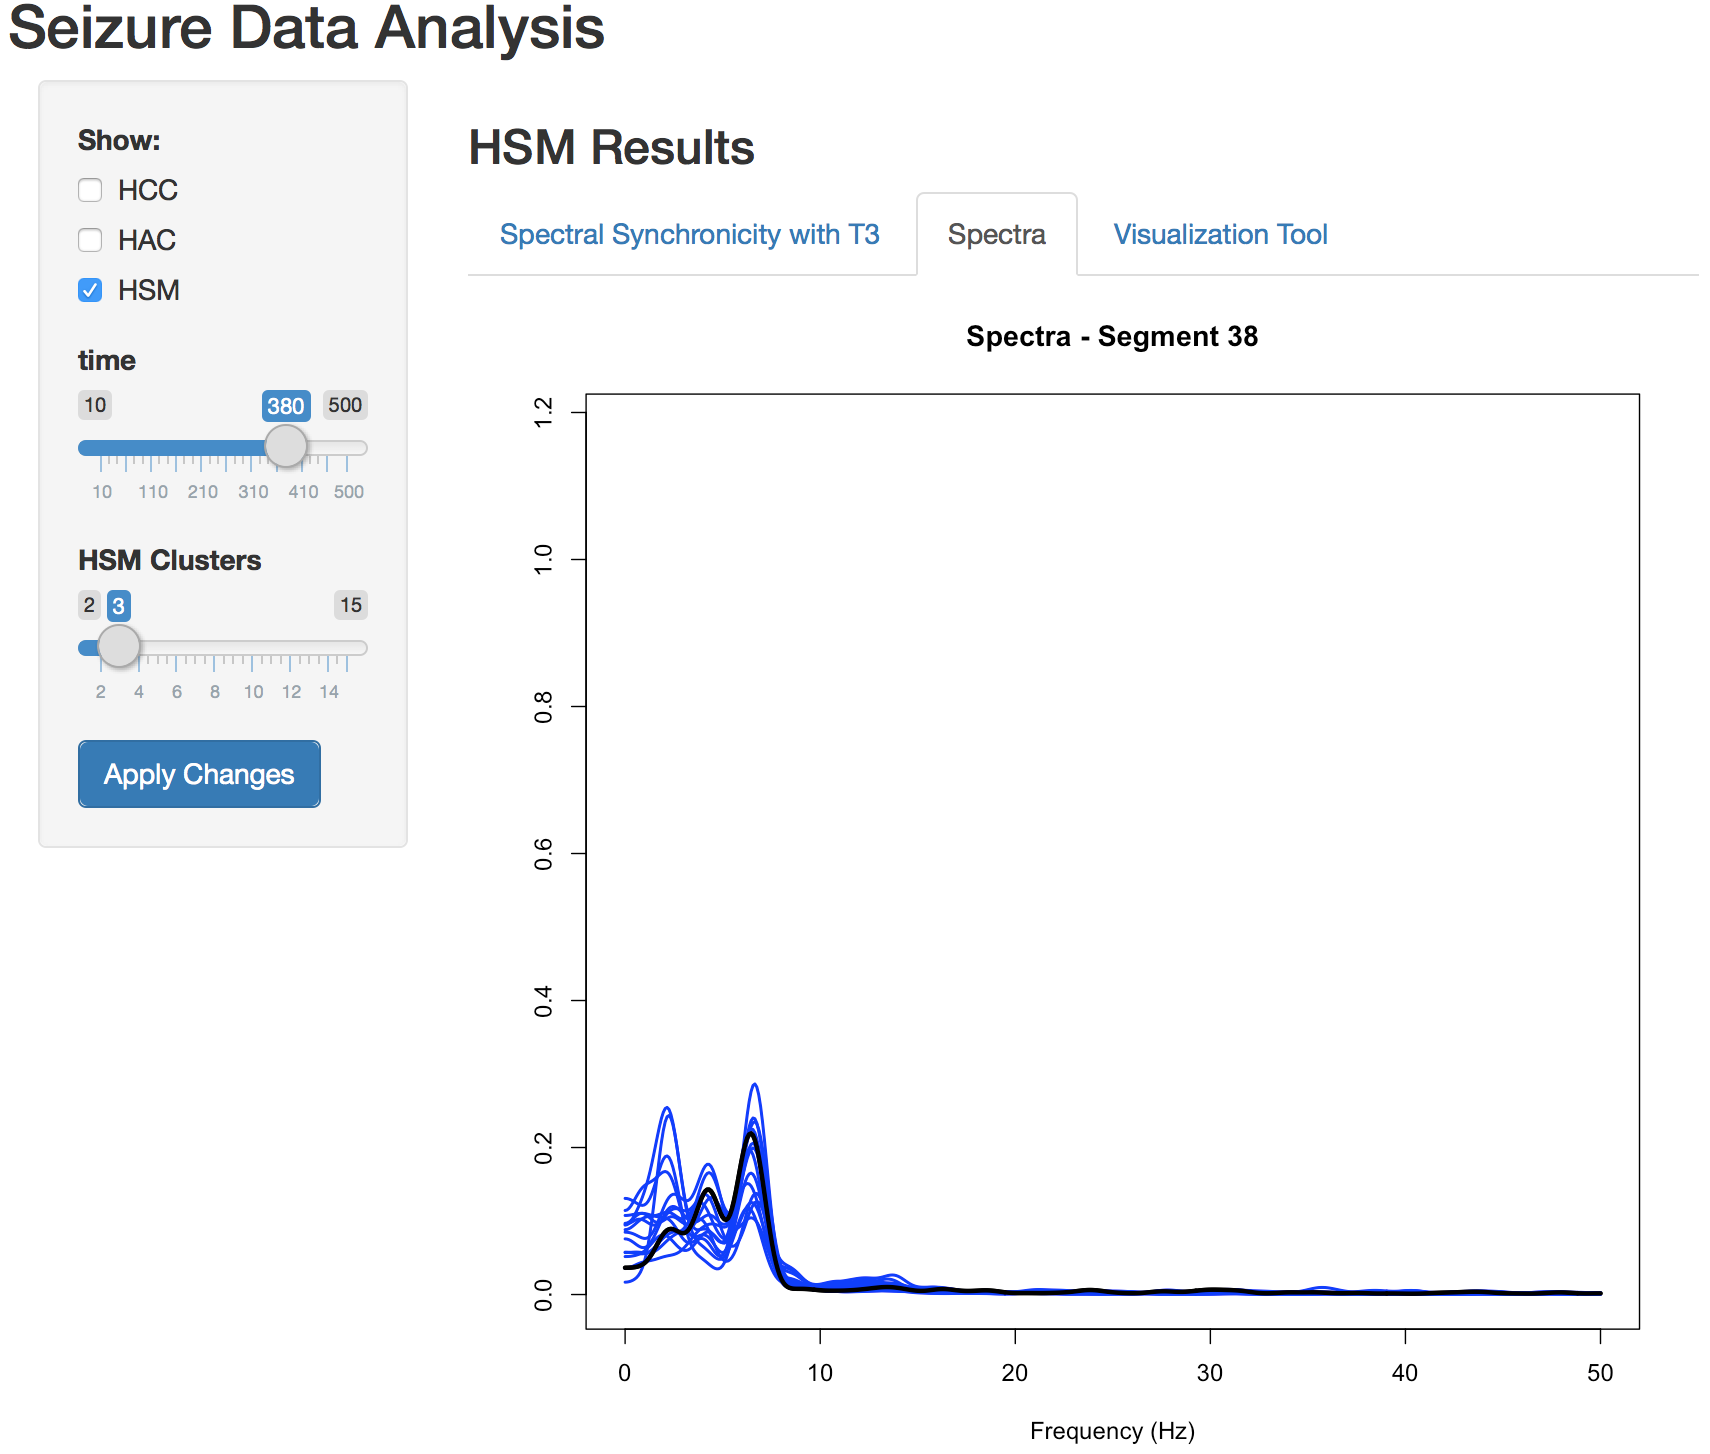This screenshot has height=1454, width=1710.
Task: Check the HAC option
Action: coord(91,240)
